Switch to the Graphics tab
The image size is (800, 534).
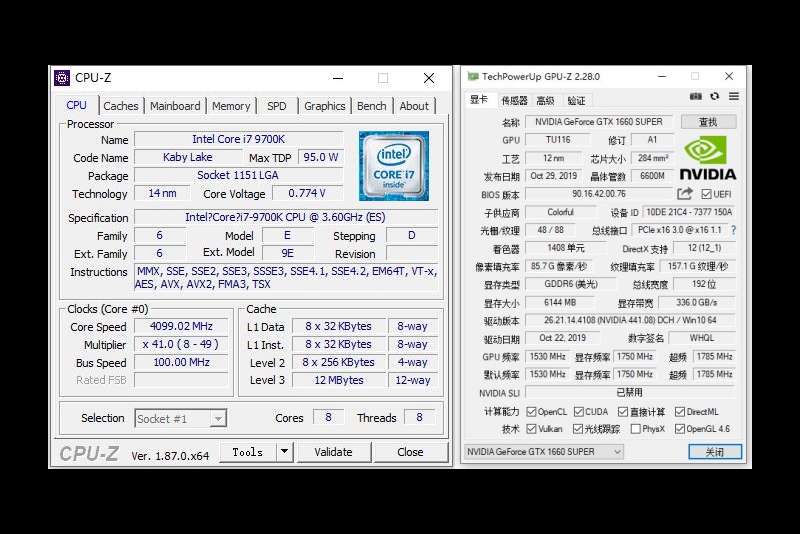pos(324,106)
